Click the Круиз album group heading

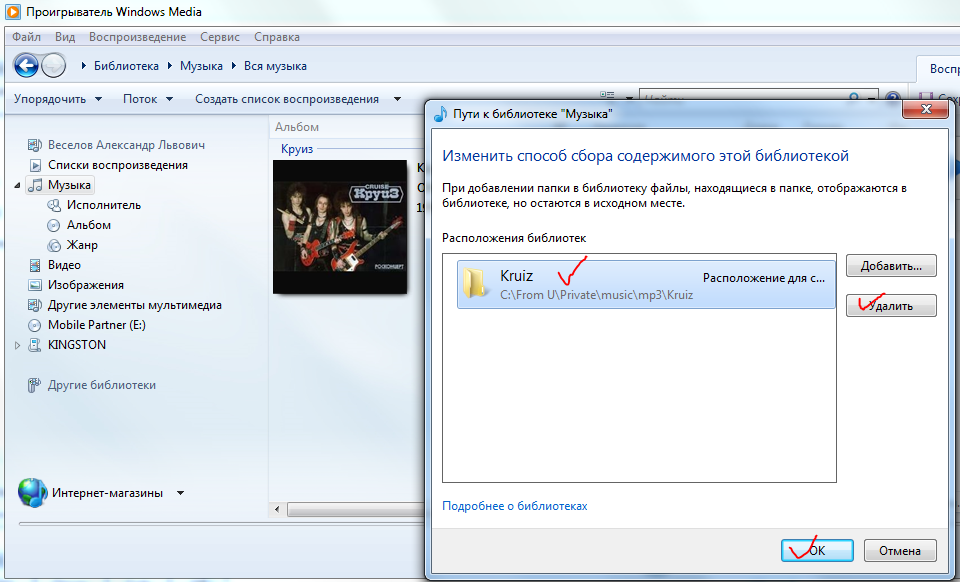point(297,149)
